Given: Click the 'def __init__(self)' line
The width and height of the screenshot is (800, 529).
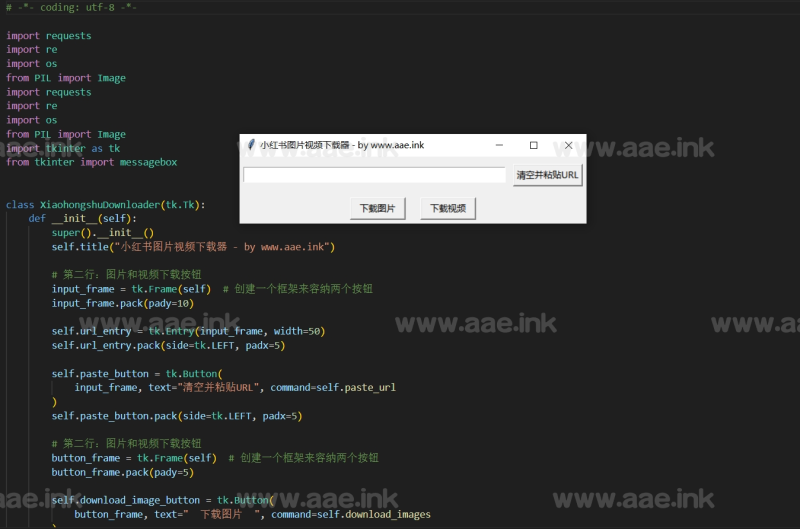Looking at the screenshot, I should pyautogui.click(x=82, y=218).
